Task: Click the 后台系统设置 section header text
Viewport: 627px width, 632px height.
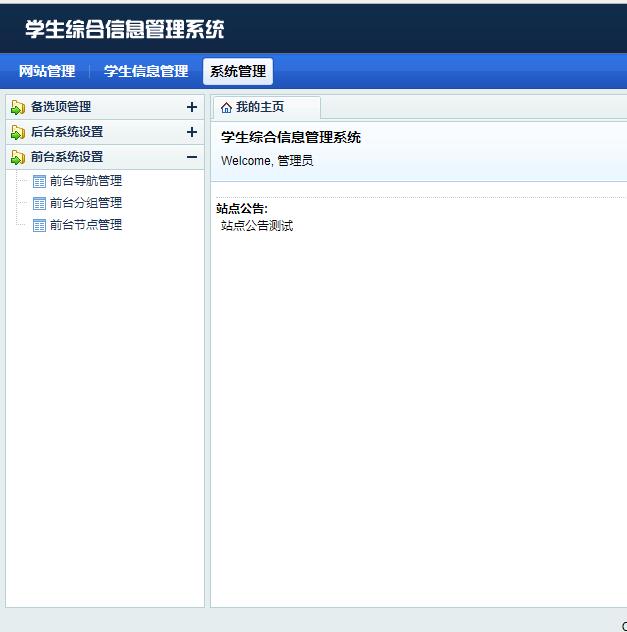Action: [67, 132]
